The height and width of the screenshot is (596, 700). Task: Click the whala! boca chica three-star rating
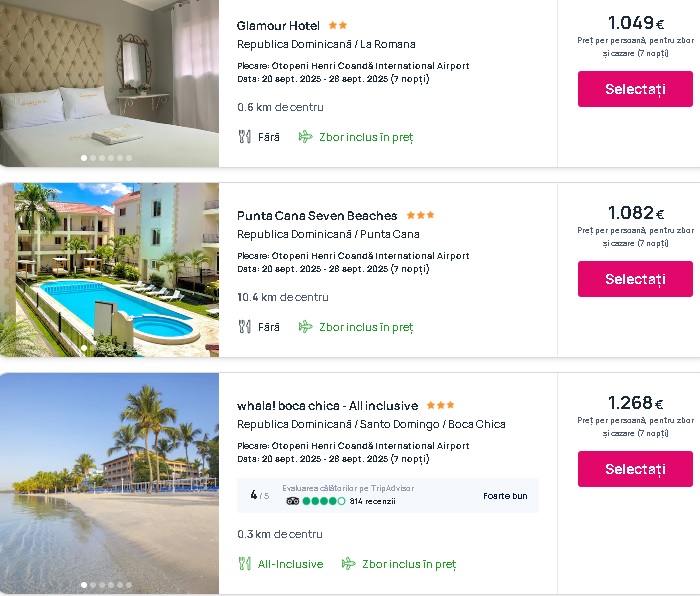[x=440, y=405]
